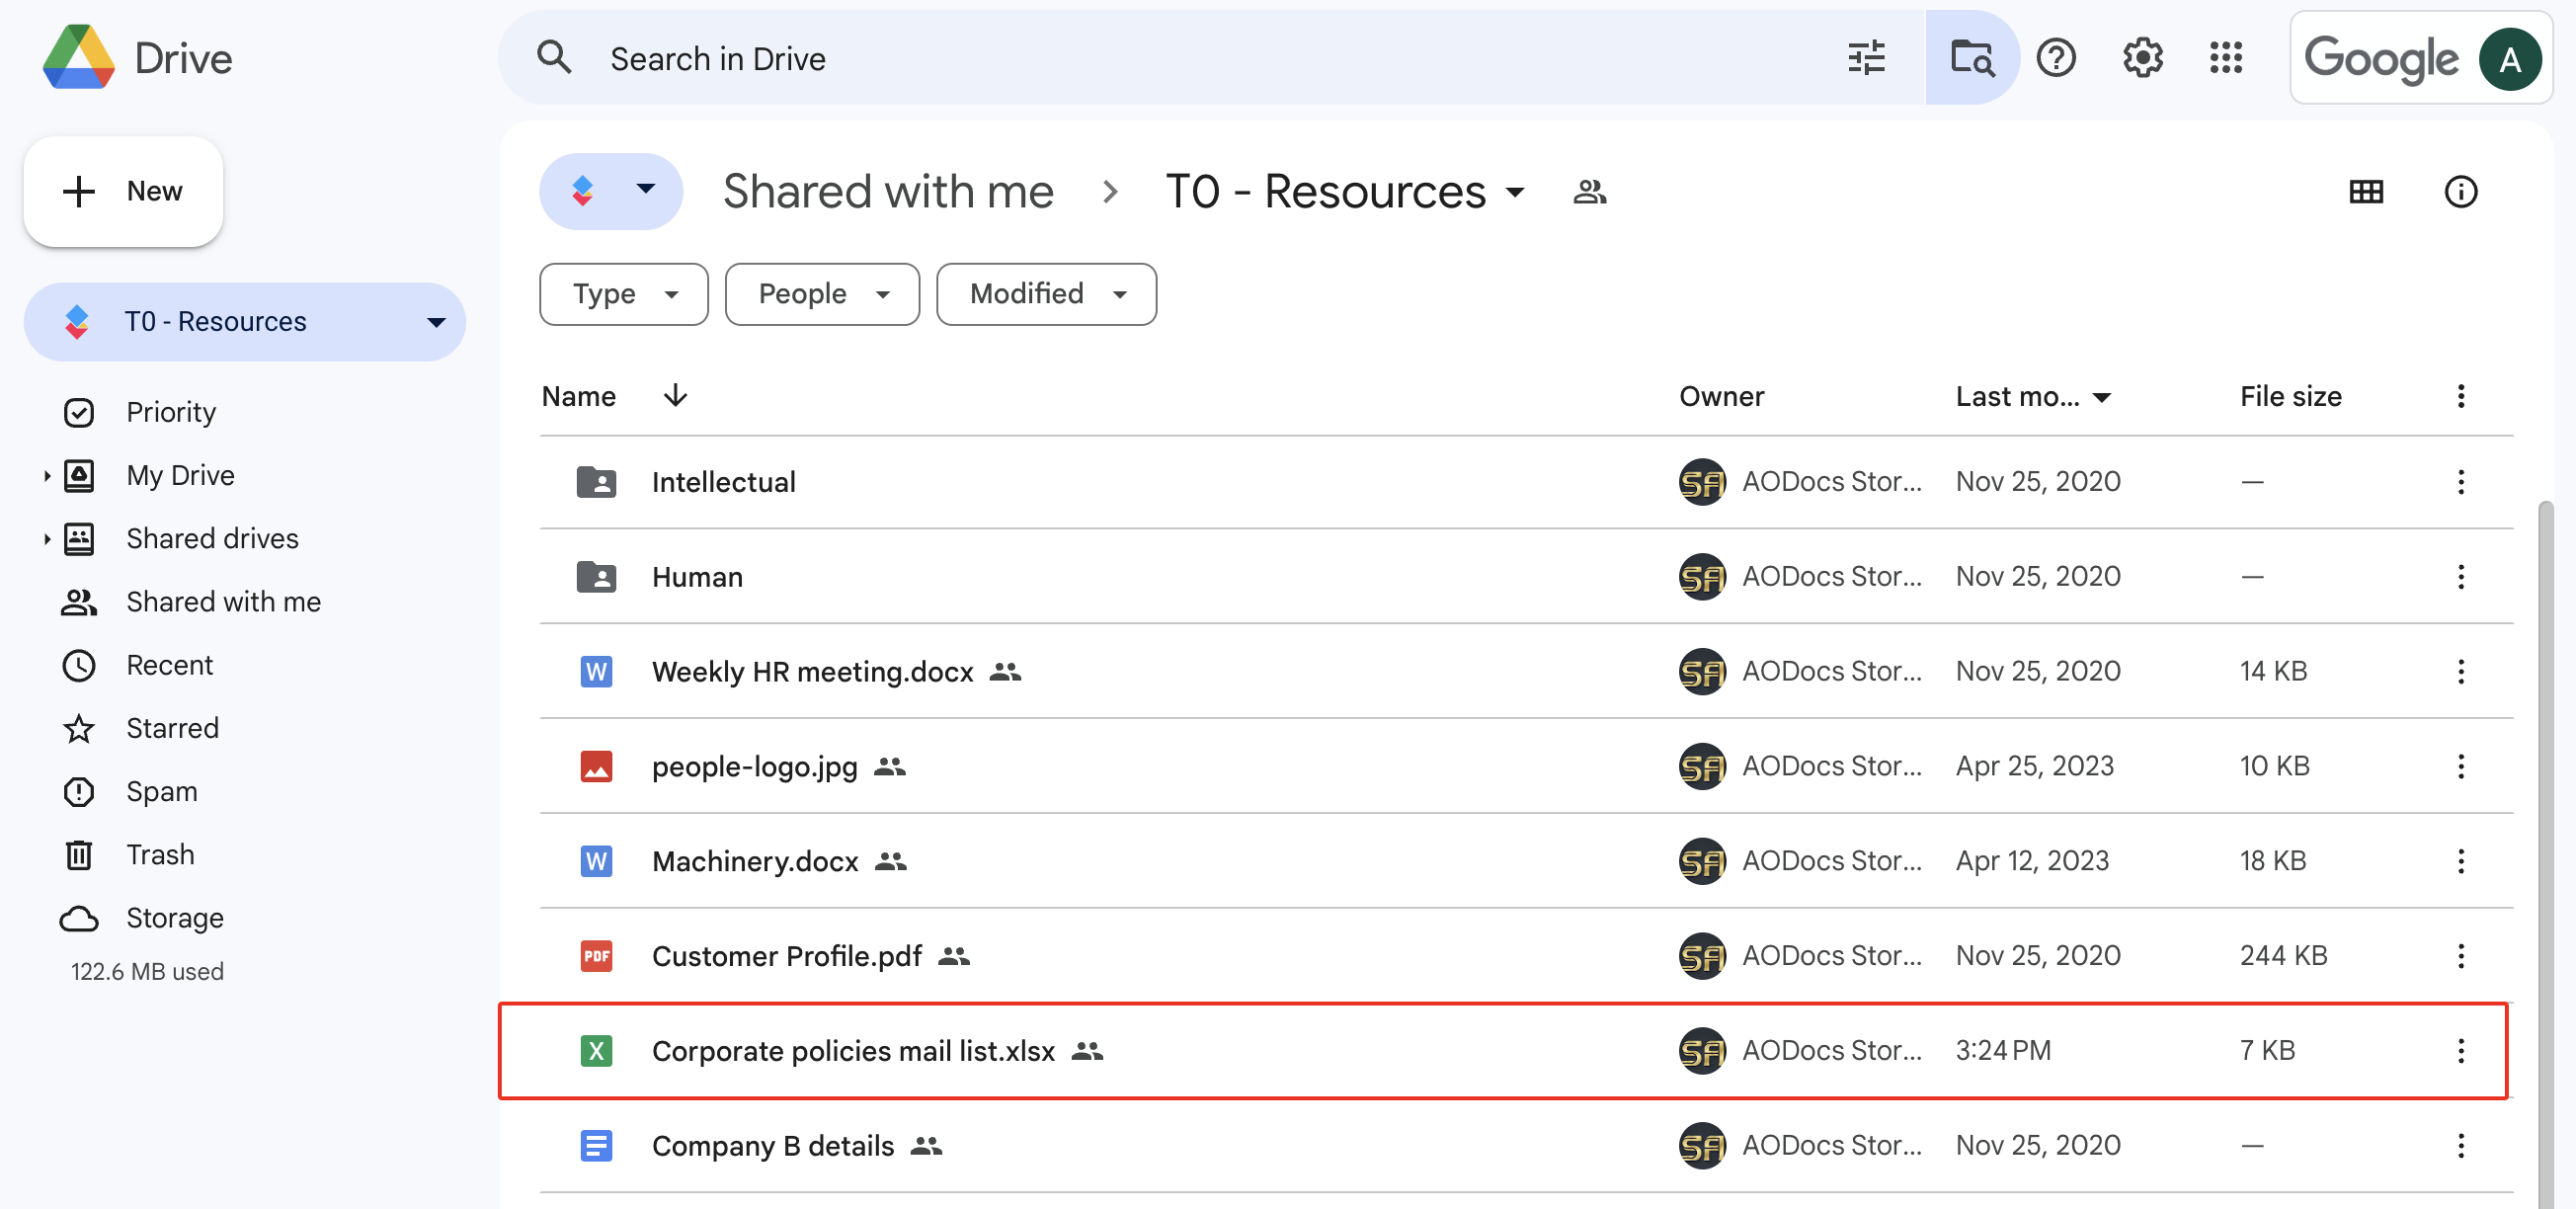Go to Priority in sidebar
Image resolution: width=2576 pixels, height=1209 pixels.
[170, 412]
